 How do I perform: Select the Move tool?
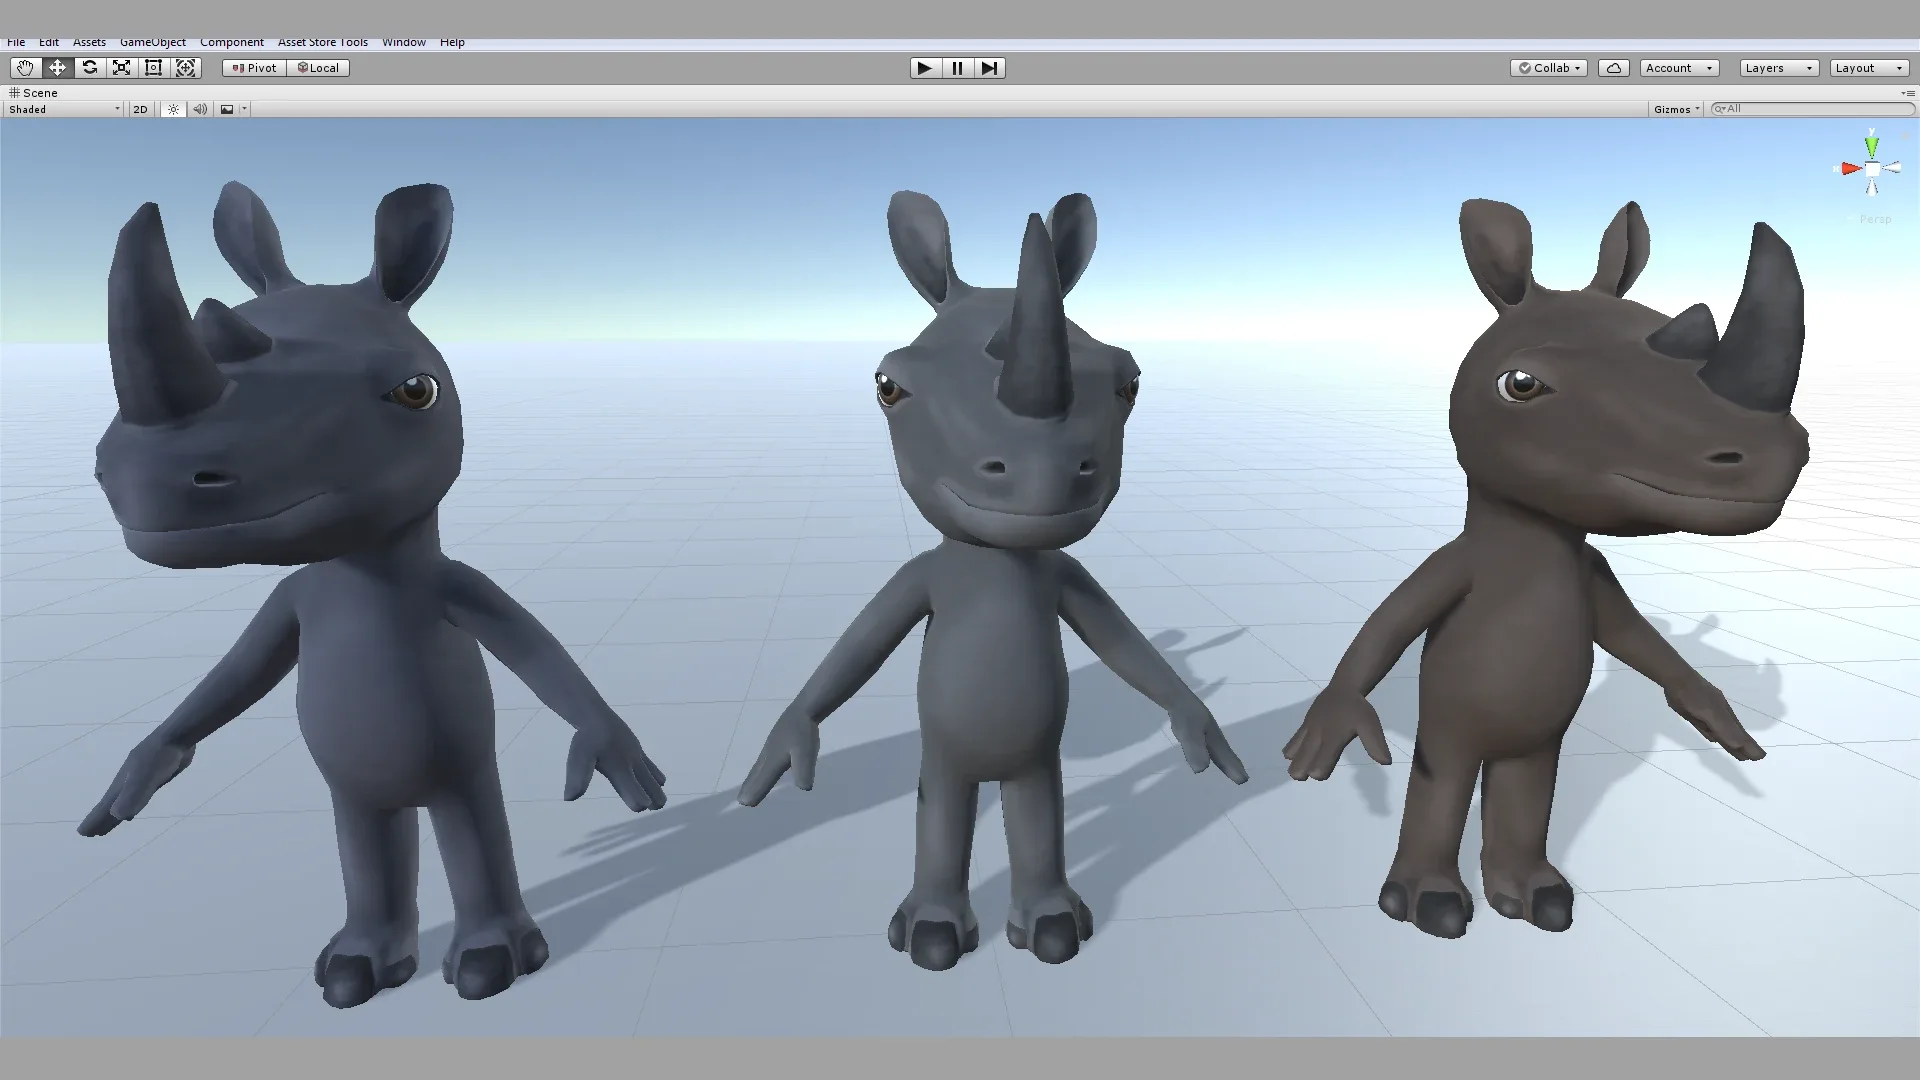pyautogui.click(x=57, y=68)
